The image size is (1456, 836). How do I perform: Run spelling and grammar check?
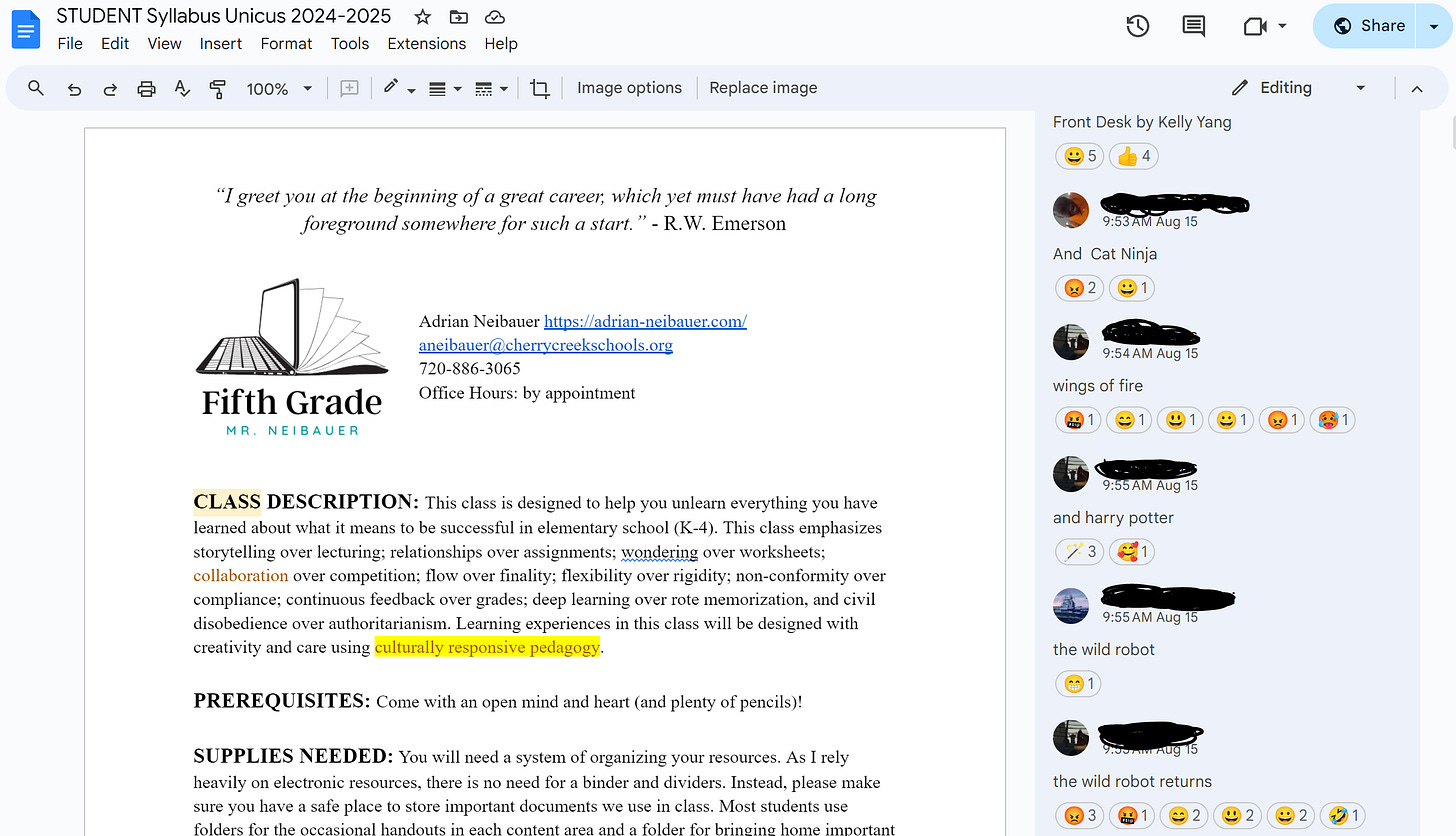182,88
